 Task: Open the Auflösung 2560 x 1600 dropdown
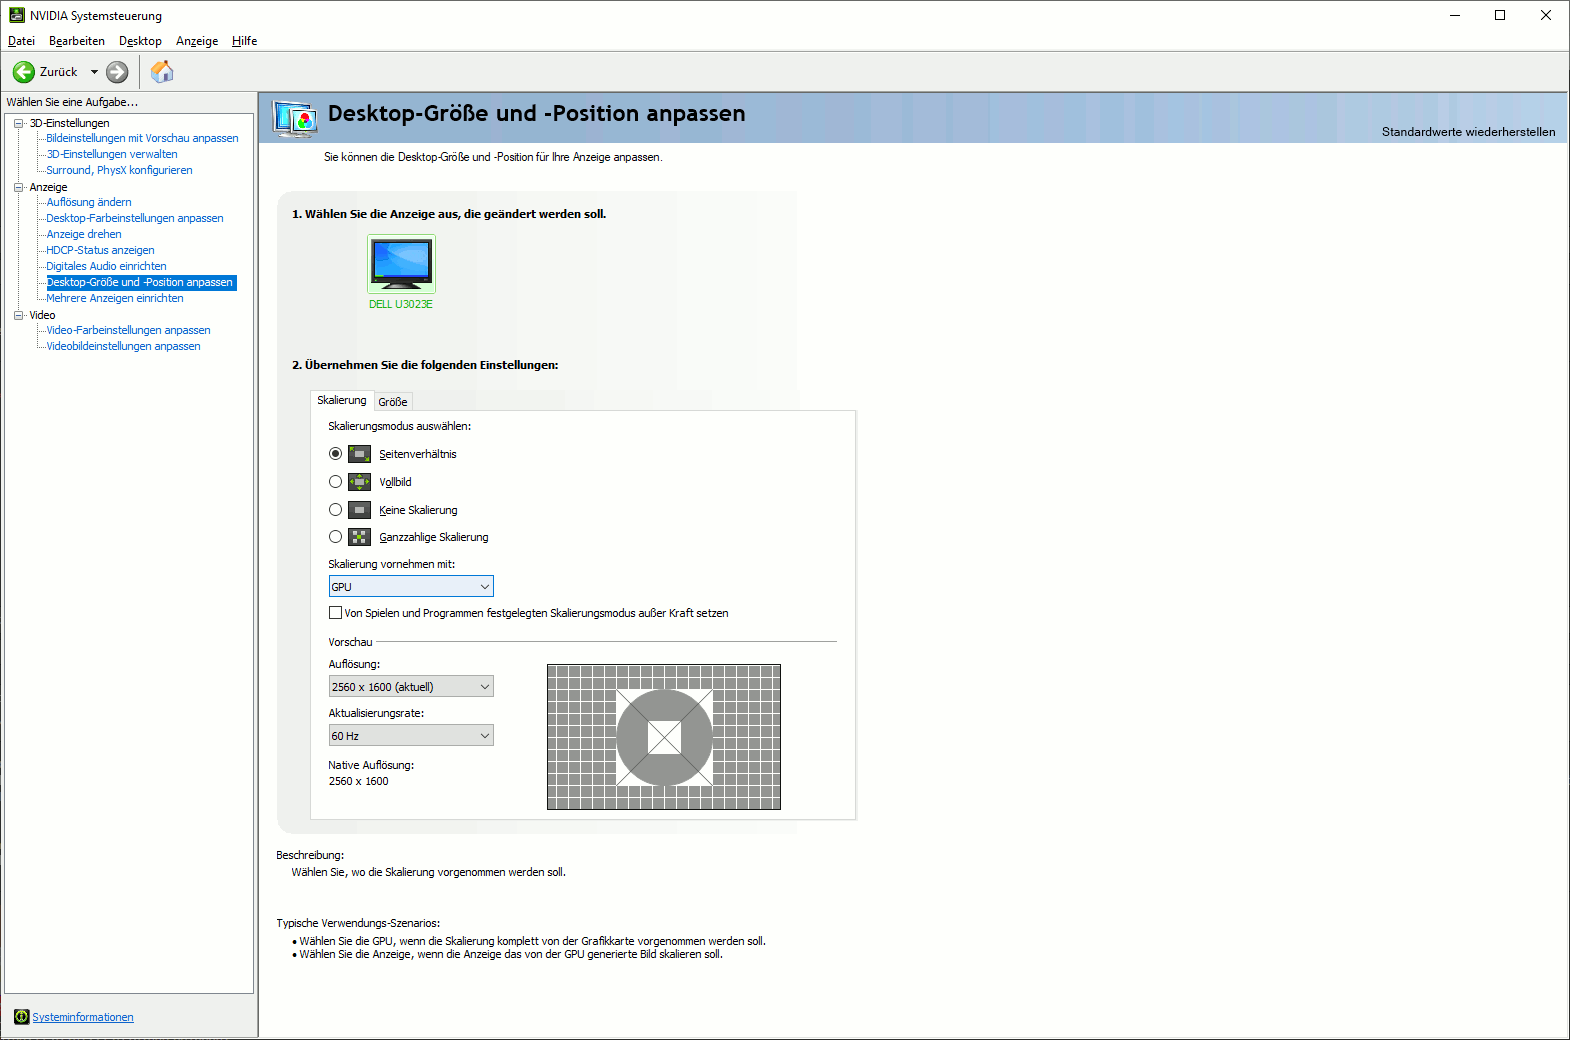[411, 687]
